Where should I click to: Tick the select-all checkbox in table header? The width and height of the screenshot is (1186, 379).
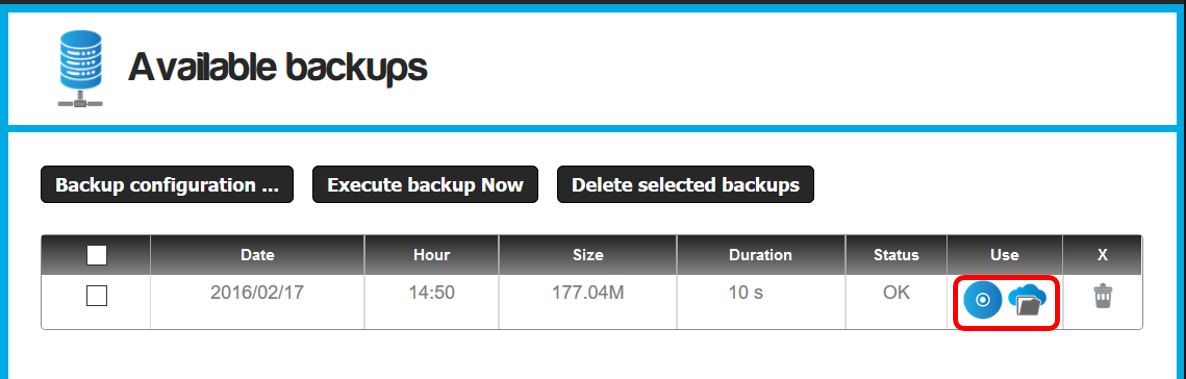96,256
